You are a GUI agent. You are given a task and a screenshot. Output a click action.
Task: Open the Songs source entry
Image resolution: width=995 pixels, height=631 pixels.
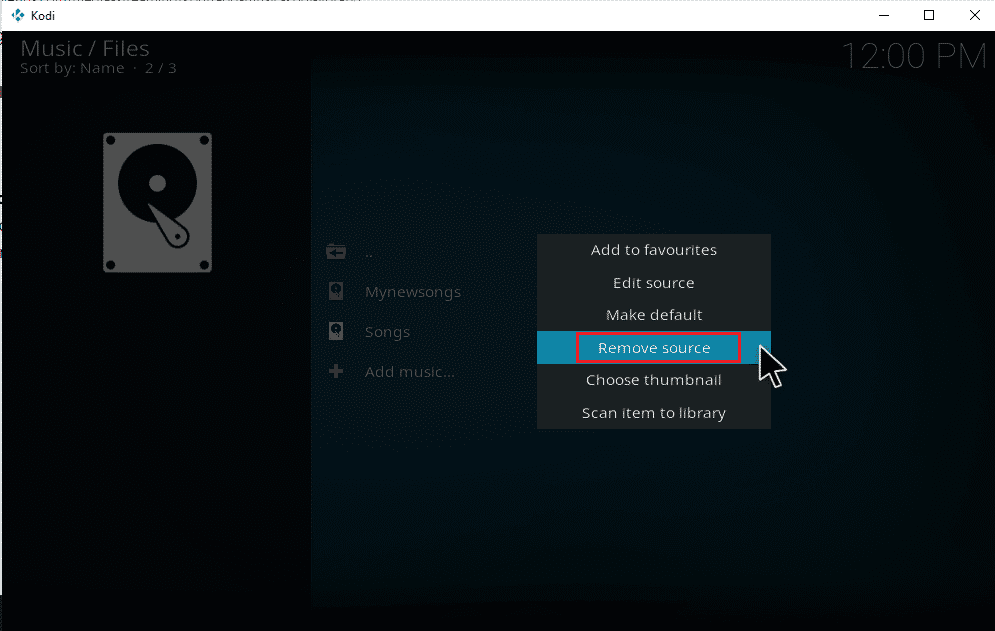tap(387, 332)
